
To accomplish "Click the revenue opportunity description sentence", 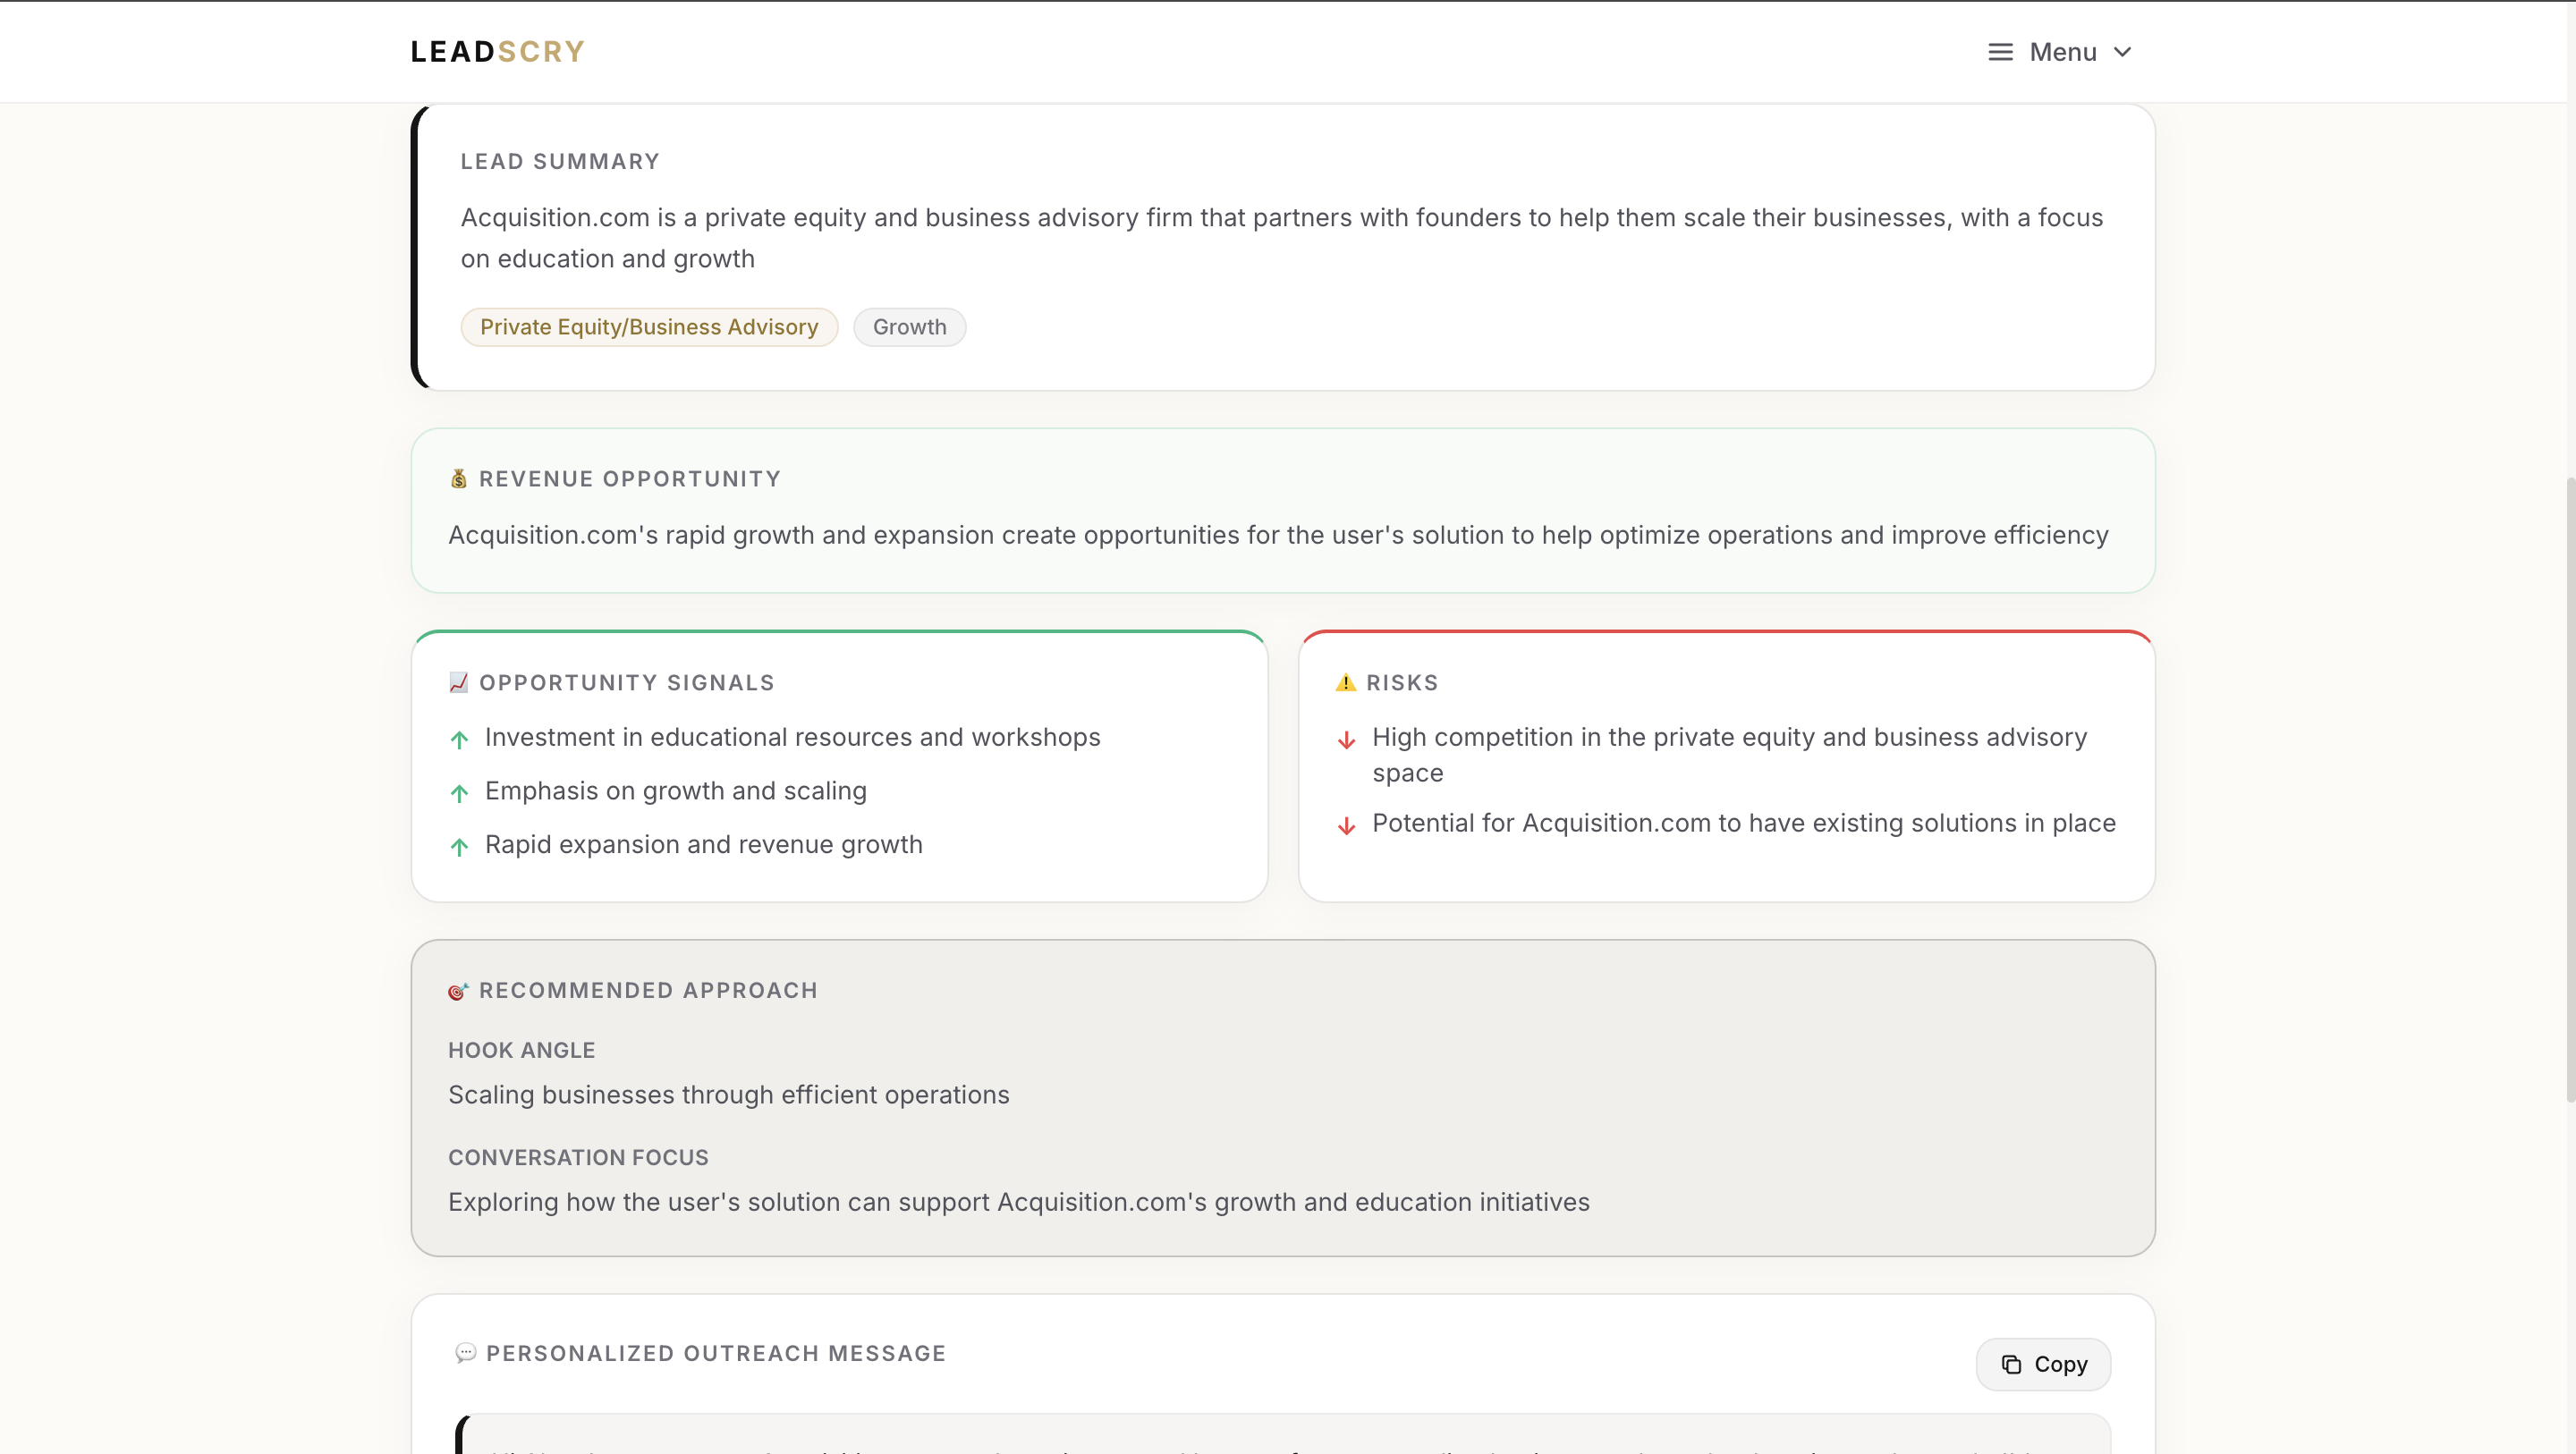I will coord(1278,535).
